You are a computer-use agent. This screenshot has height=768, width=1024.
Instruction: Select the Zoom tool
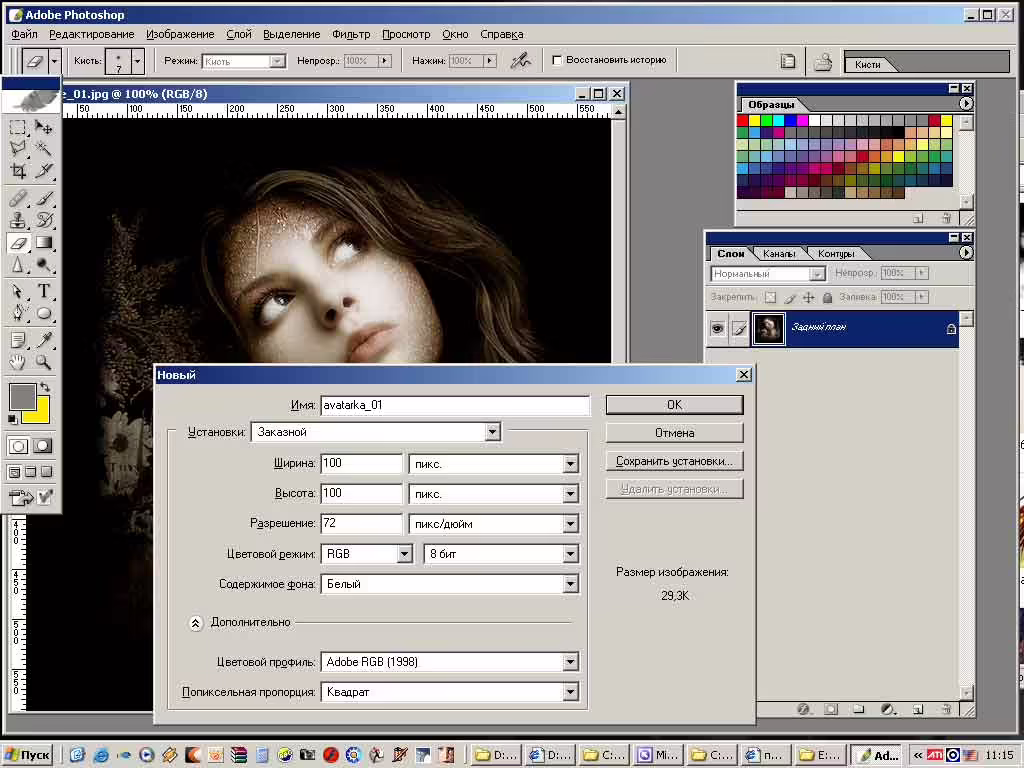coord(44,362)
